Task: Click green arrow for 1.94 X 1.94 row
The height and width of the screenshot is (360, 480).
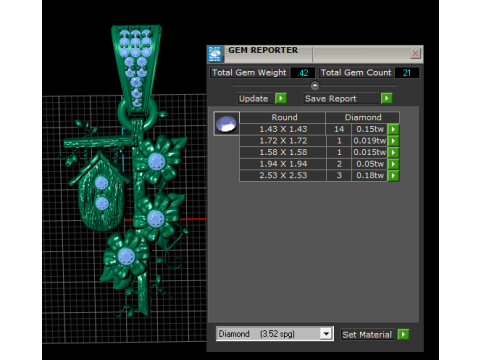Action: pyautogui.click(x=393, y=164)
